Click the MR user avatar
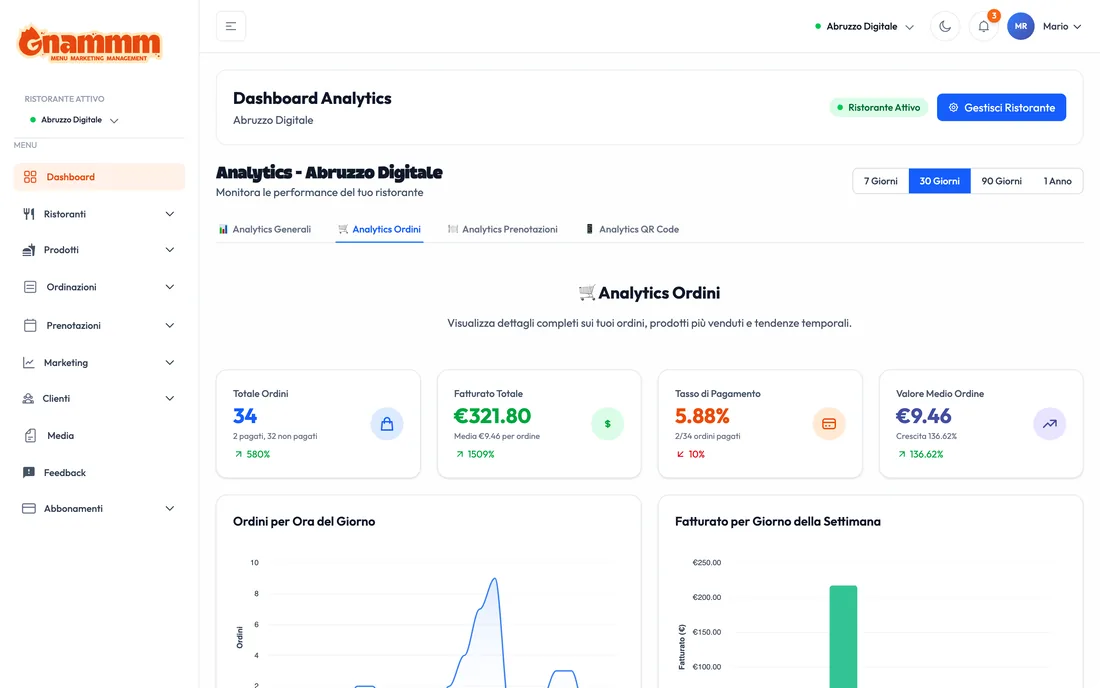Image resolution: width=1100 pixels, height=688 pixels. click(x=1020, y=26)
